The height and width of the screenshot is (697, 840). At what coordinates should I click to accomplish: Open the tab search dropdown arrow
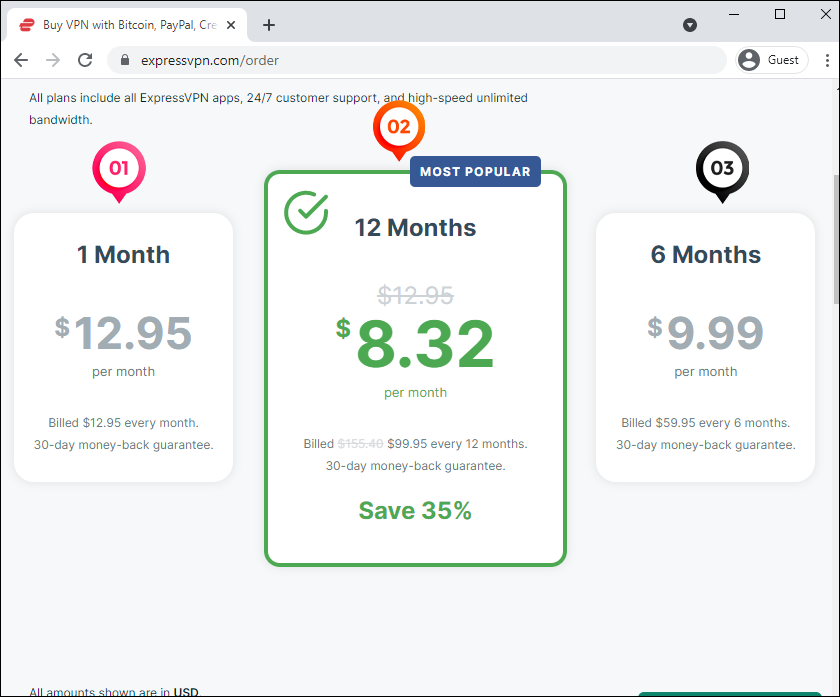[690, 25]
